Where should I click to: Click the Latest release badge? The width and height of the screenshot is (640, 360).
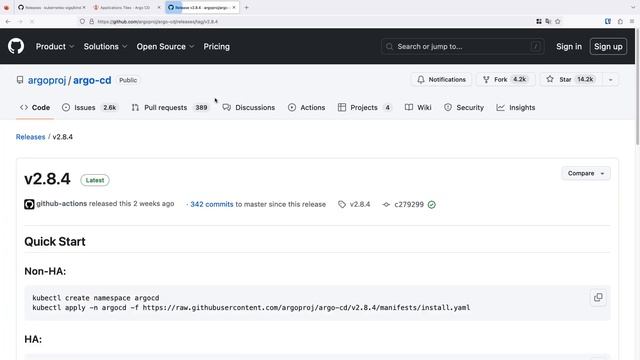(95, 180)
